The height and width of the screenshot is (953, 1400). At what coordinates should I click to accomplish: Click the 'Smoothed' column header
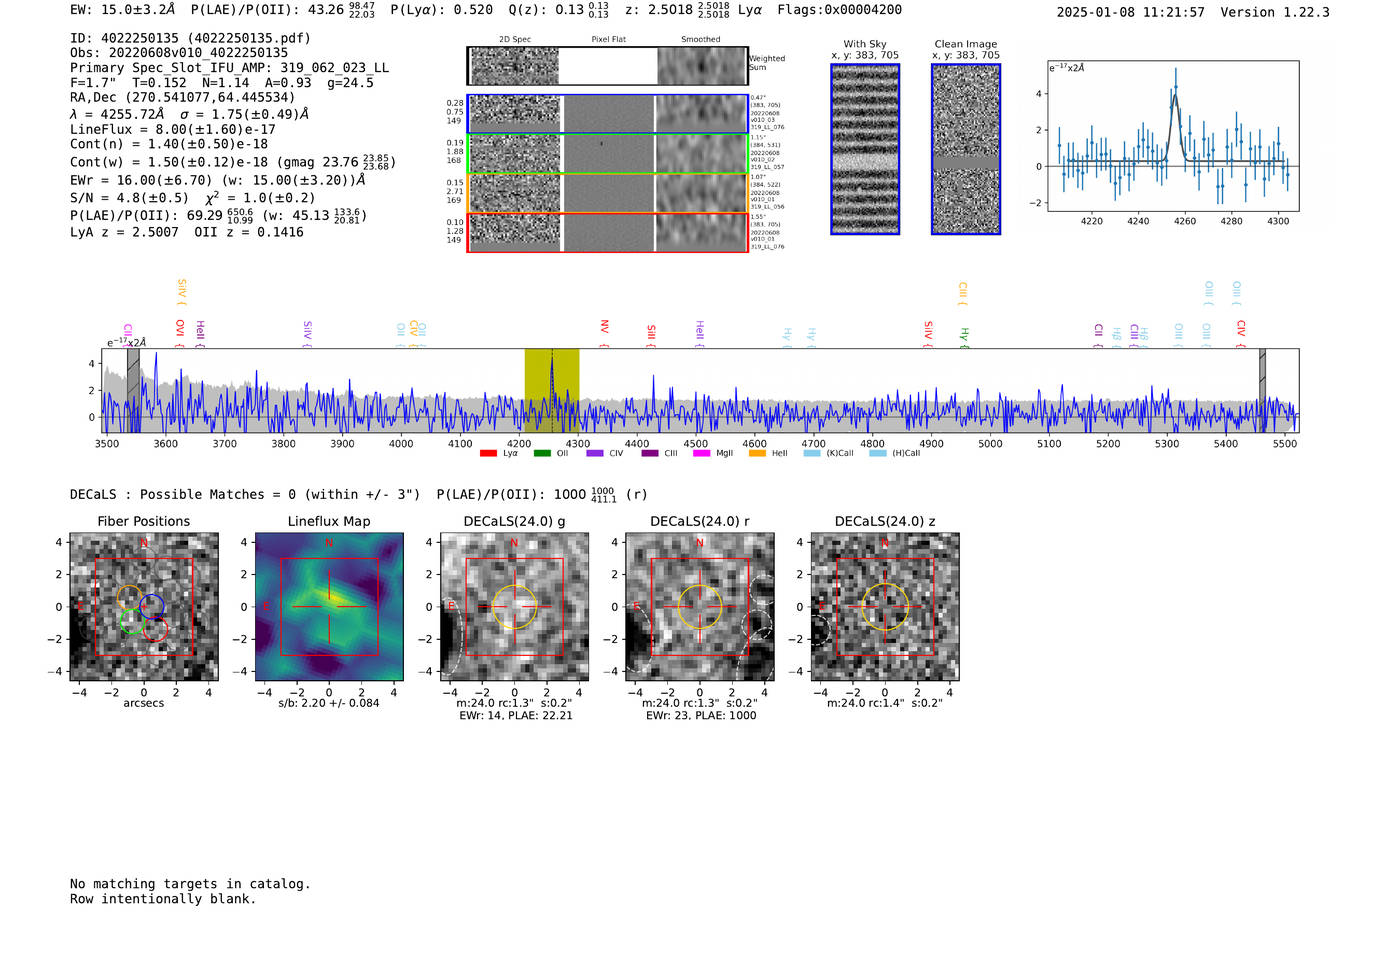pyautogui.click(x=700, y=39)
